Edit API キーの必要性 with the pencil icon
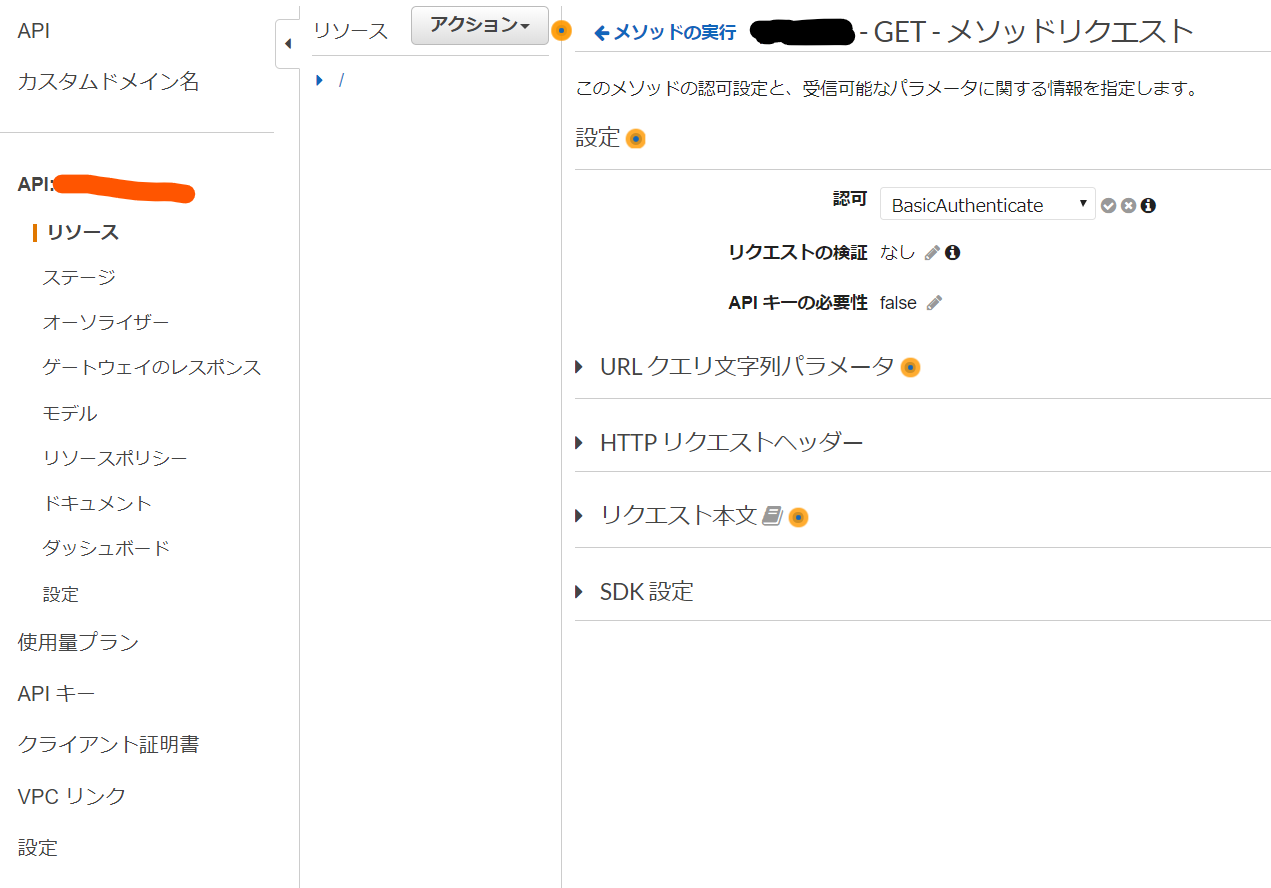Image resolution: width=1271 pixels, height=888 pixels. coord(934,303)
